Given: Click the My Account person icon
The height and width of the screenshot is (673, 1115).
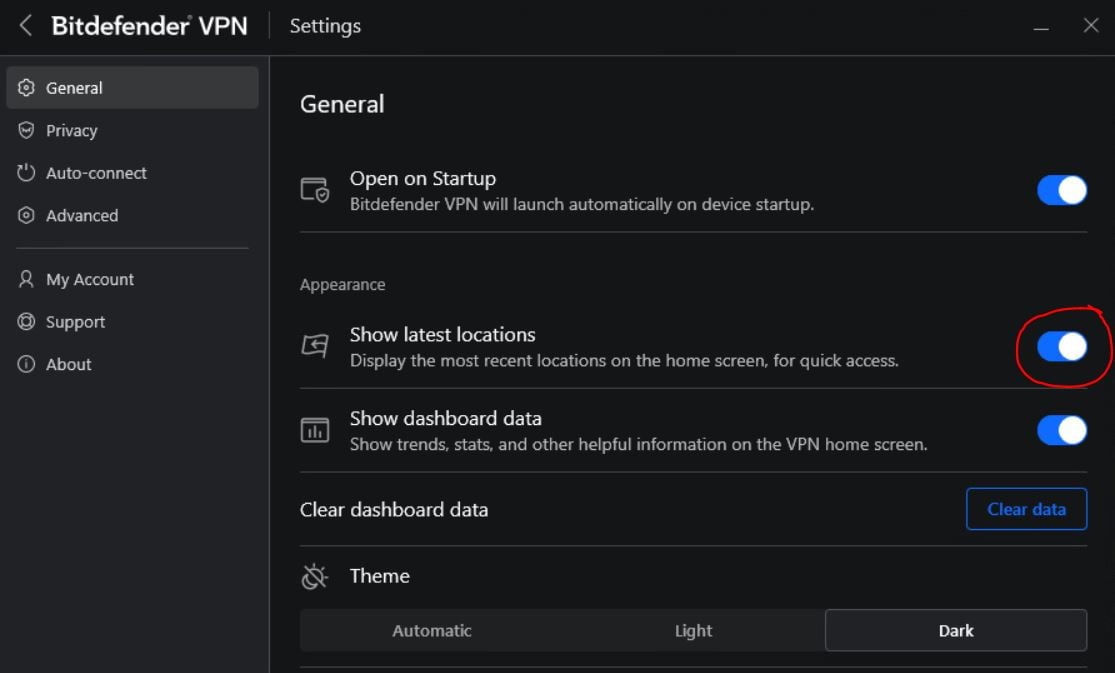Looking at the screenshot, I should coord(27,280).
